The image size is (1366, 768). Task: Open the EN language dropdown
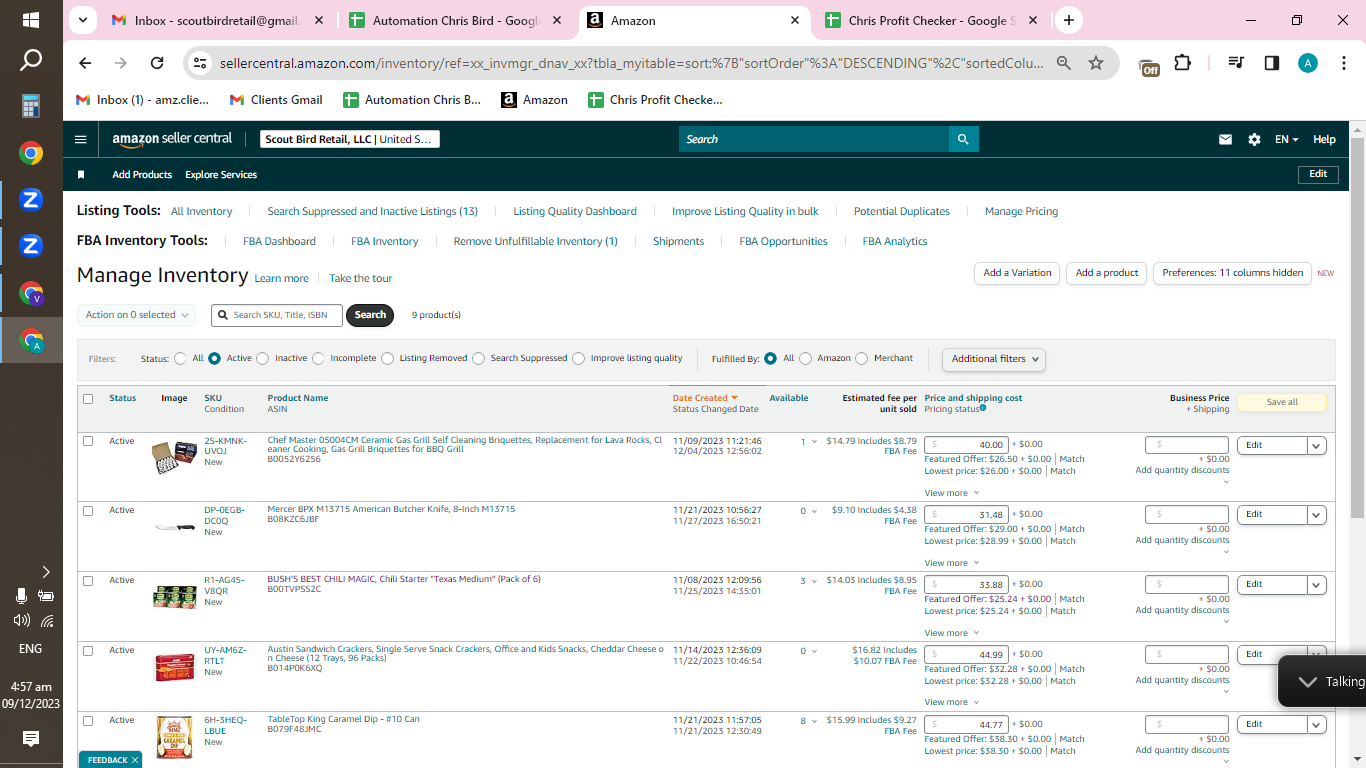(1286, 140)
